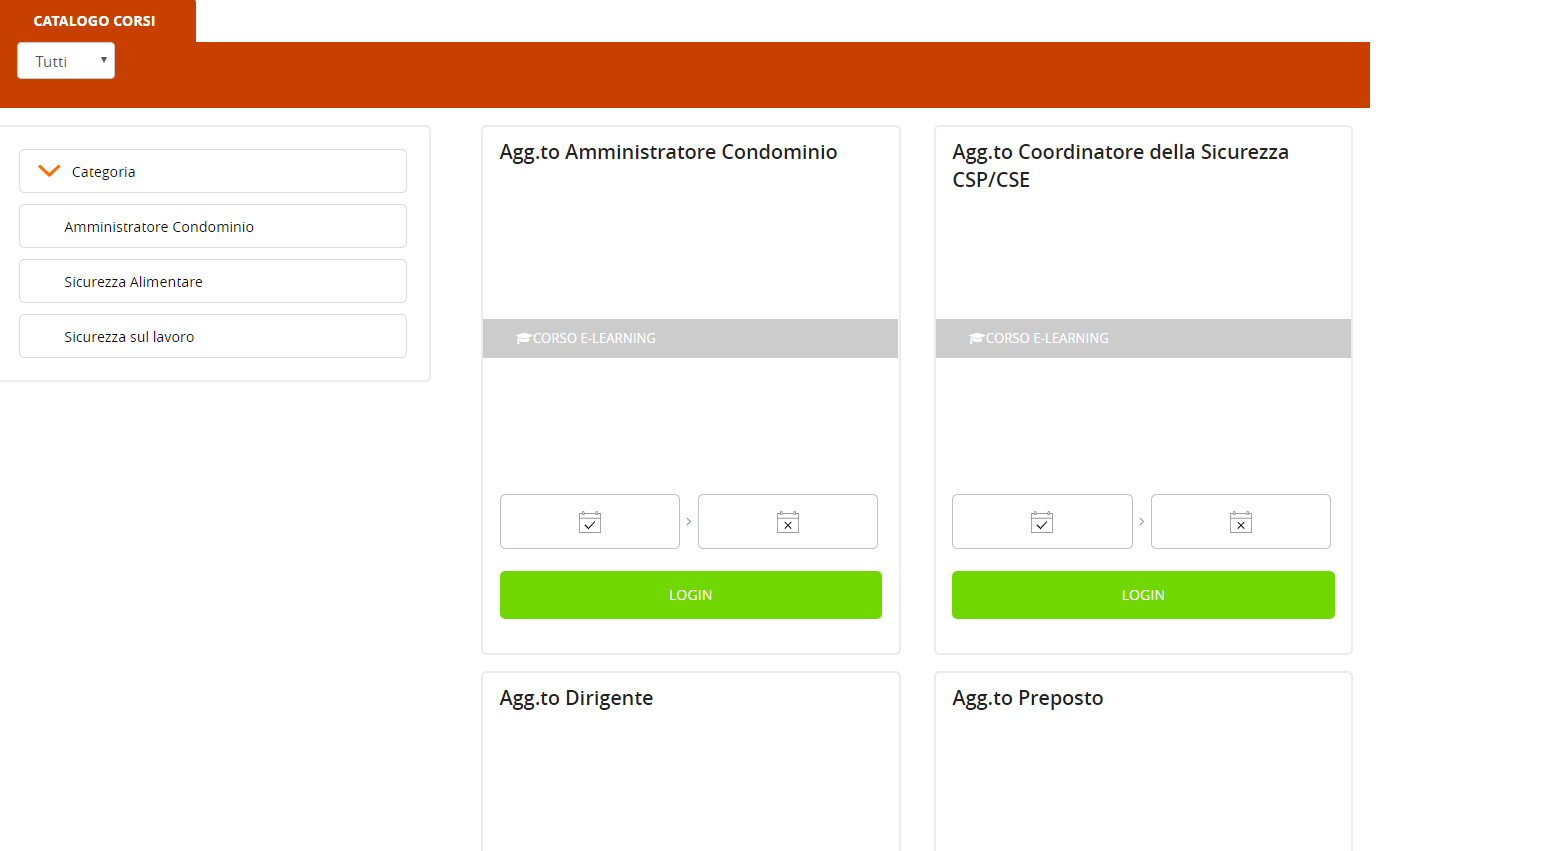
Task: Click end-date calendar icon in Coordinatore Sicurezza card
Action: point(1241,522)
